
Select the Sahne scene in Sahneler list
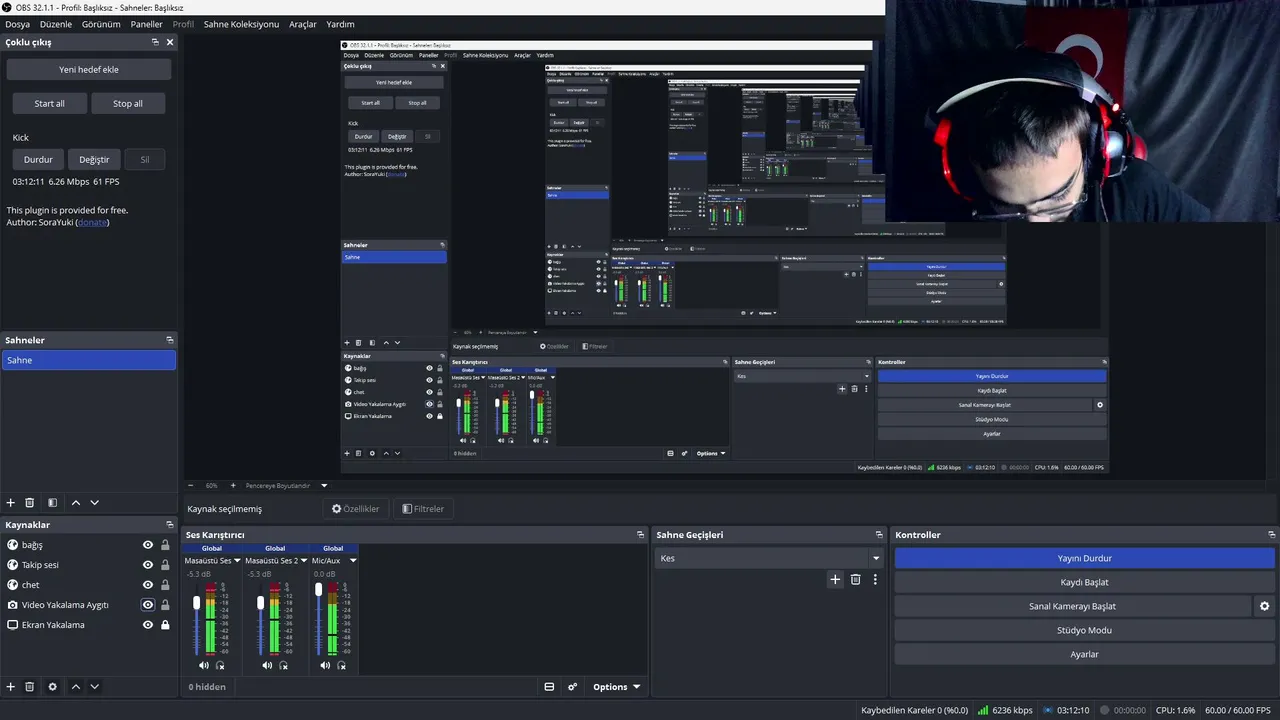89,360
